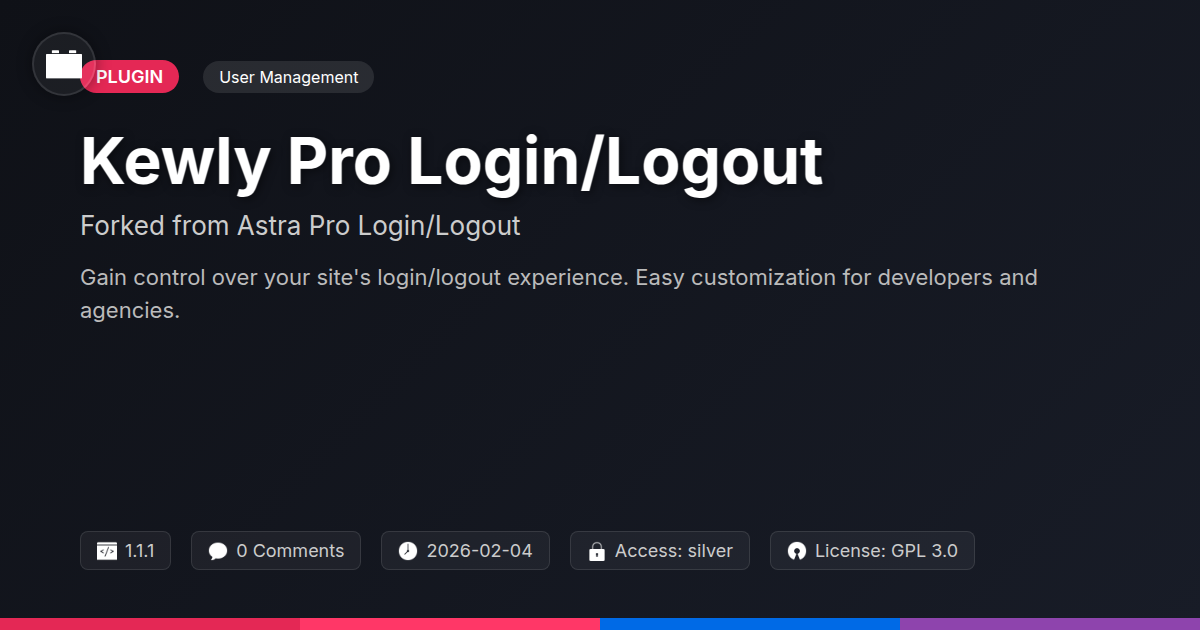Click the blue bottom color stripe
The width and height of the screenshot is (1200, 630).
pyautogui.click(x=750, y=624)
